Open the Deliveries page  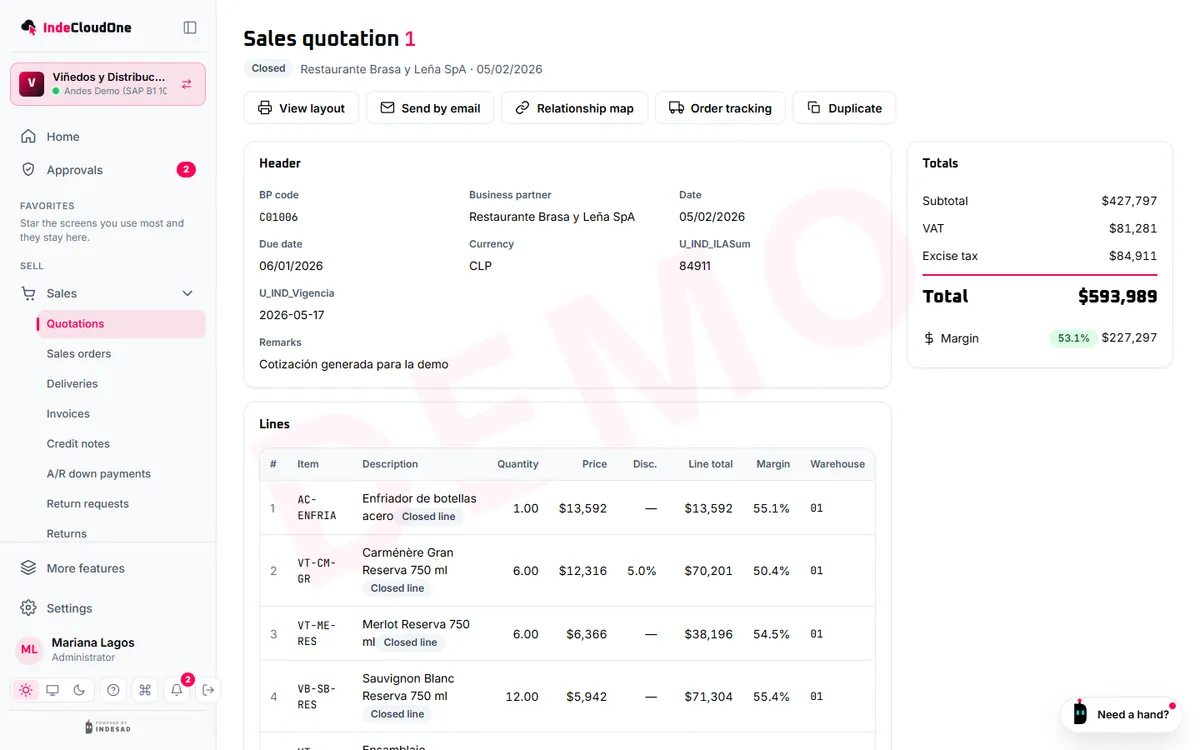(120, 384)
